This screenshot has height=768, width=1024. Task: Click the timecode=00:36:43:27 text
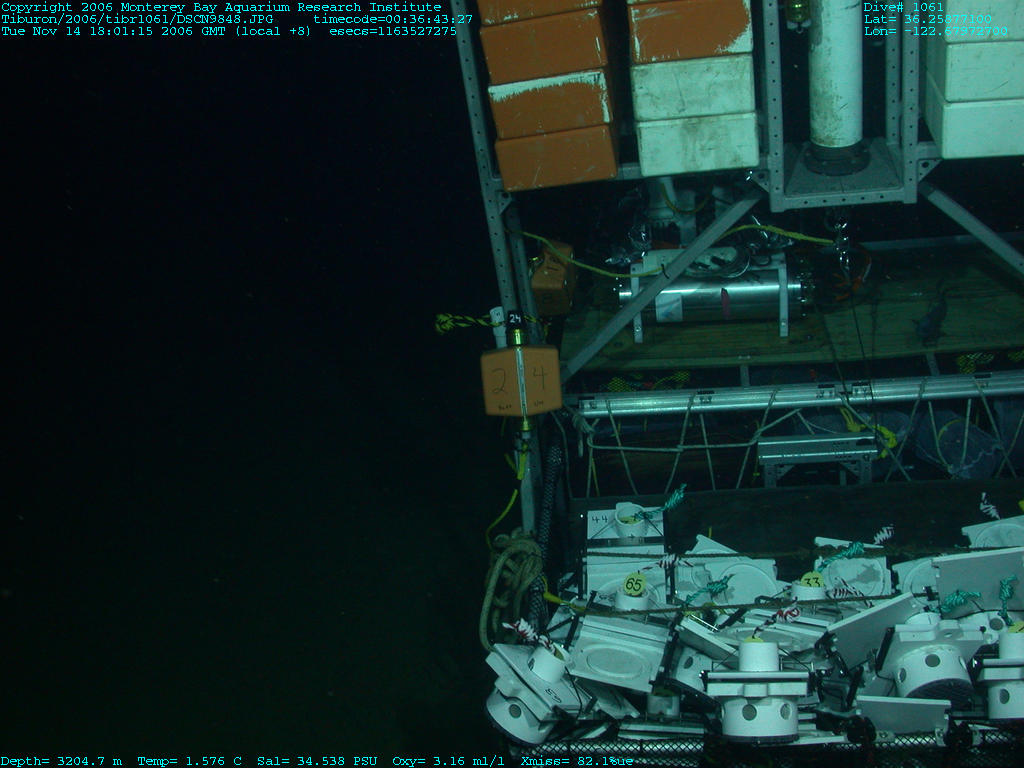coord(393,19)
